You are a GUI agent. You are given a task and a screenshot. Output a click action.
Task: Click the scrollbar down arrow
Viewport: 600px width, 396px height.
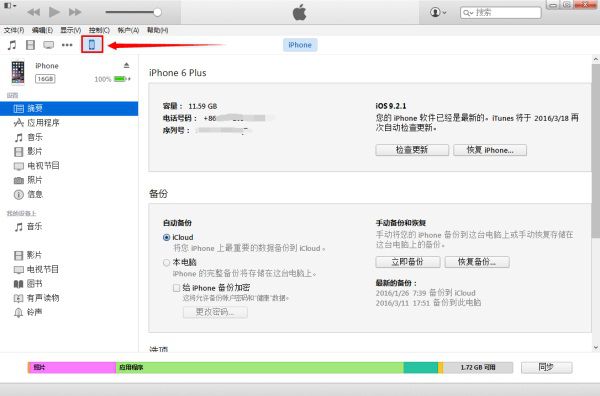pyautogui.click(x=596, y=347)
